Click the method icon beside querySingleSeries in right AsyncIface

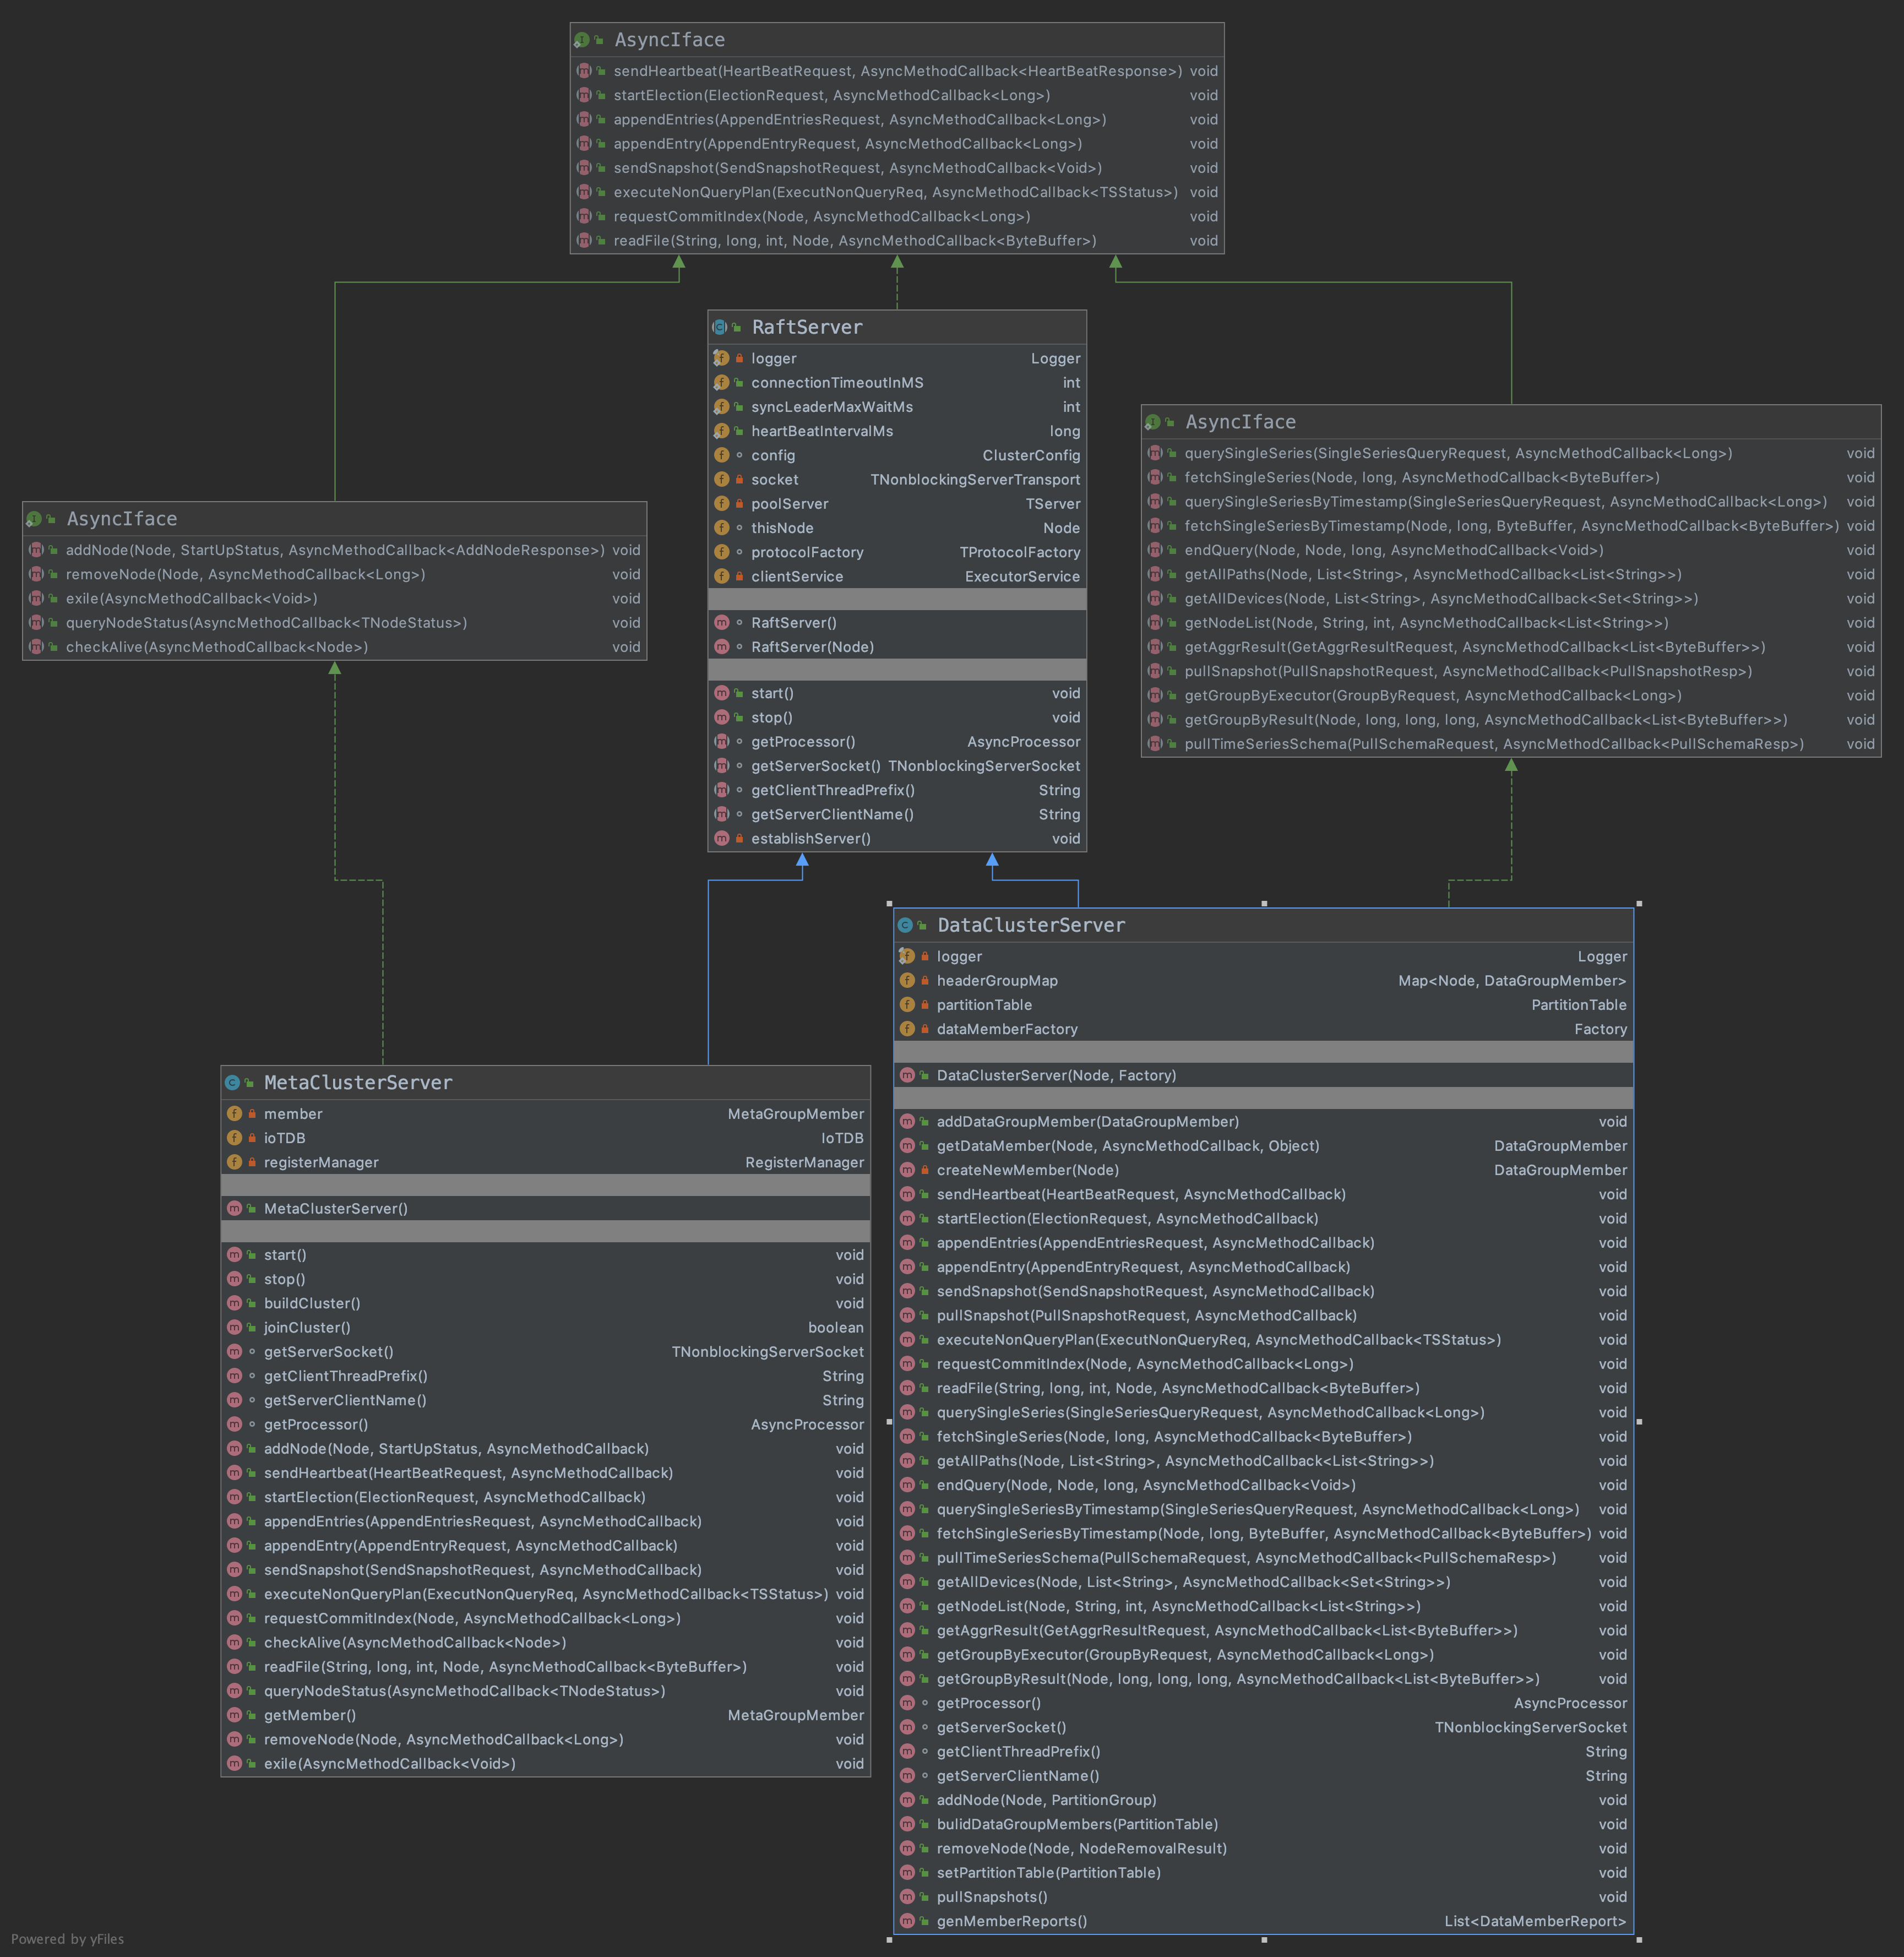point(1155,453)
